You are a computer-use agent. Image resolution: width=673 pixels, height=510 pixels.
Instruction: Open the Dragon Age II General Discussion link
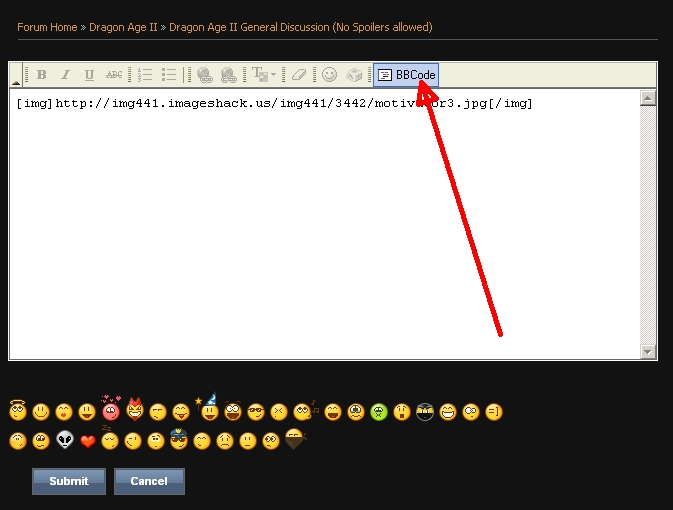300,27
